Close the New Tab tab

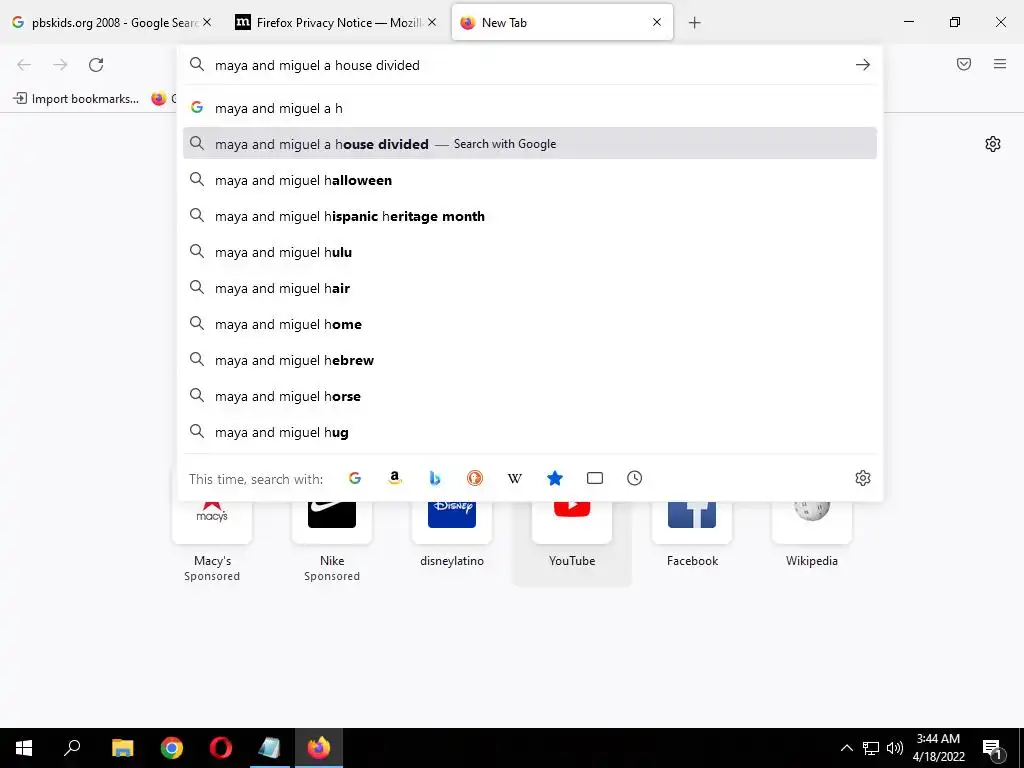click(657, 22)
